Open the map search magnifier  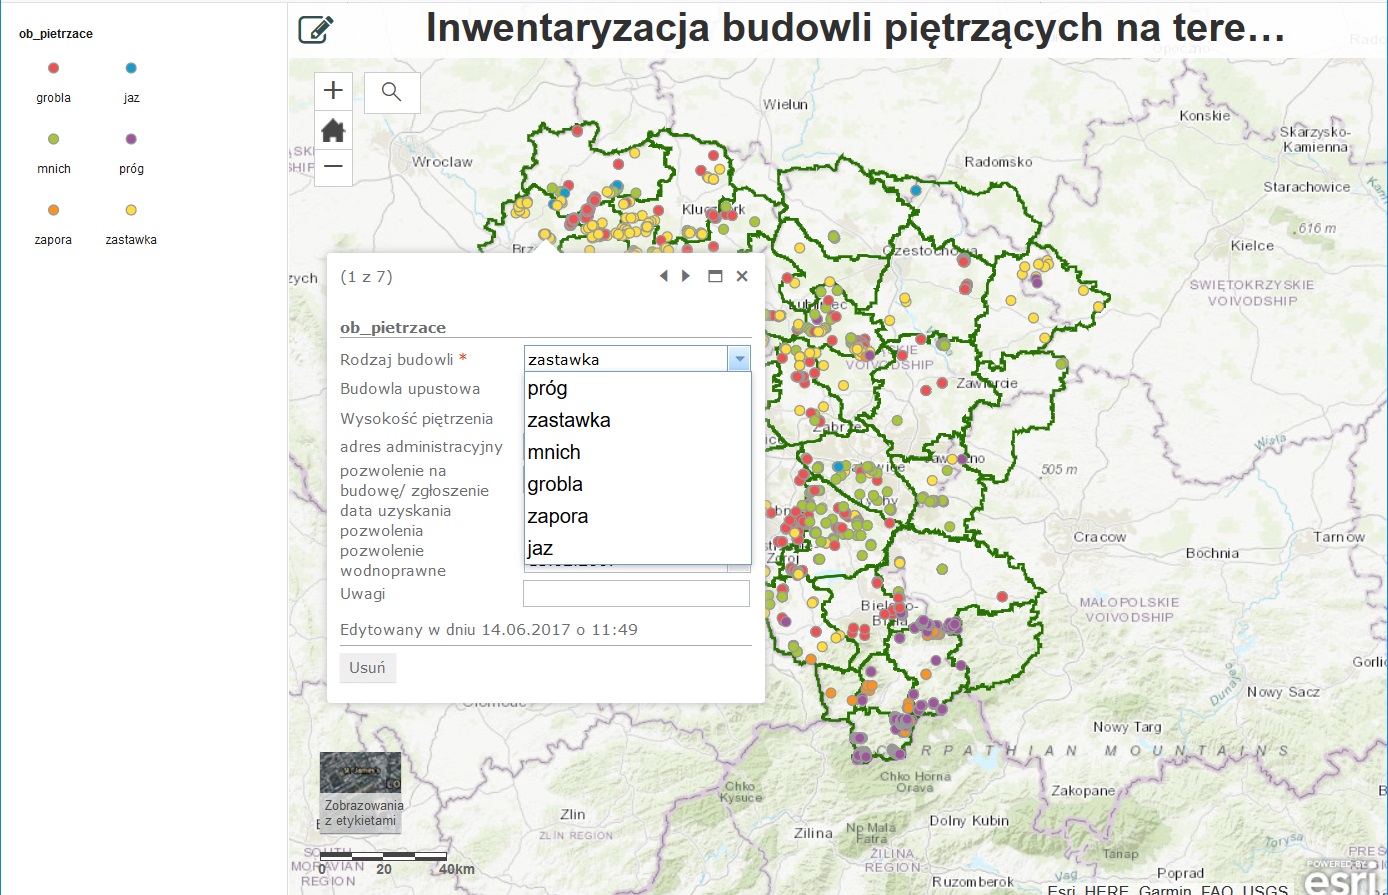click(x=392, y=92)
